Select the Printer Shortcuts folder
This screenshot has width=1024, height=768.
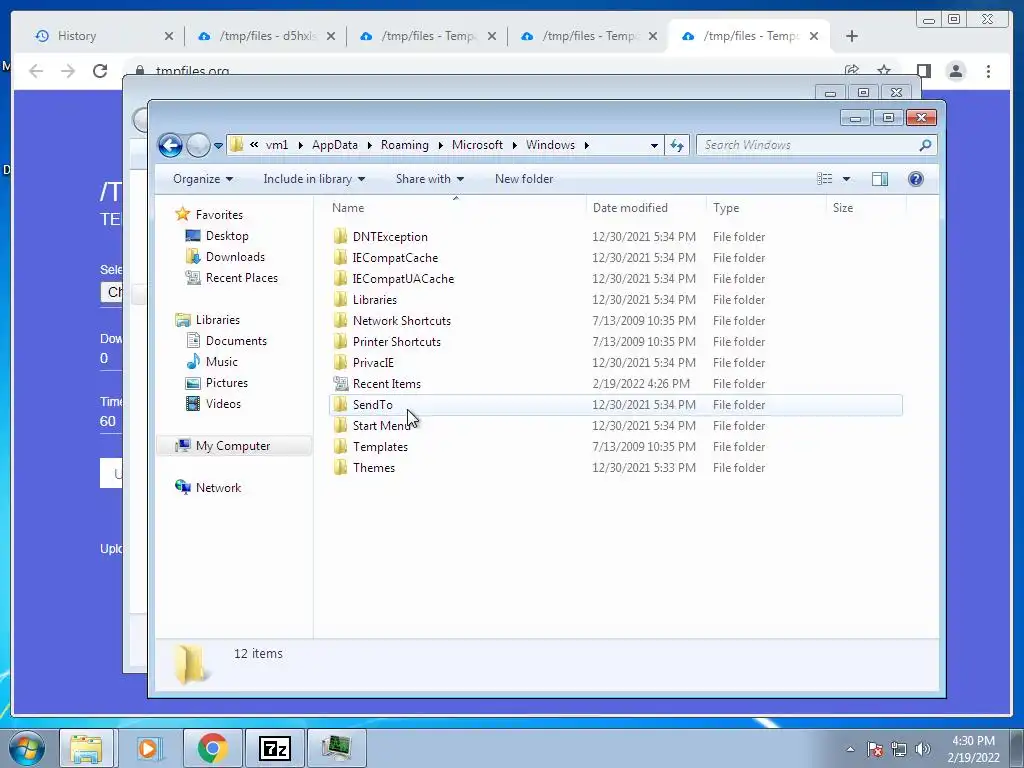click(396, 342)
